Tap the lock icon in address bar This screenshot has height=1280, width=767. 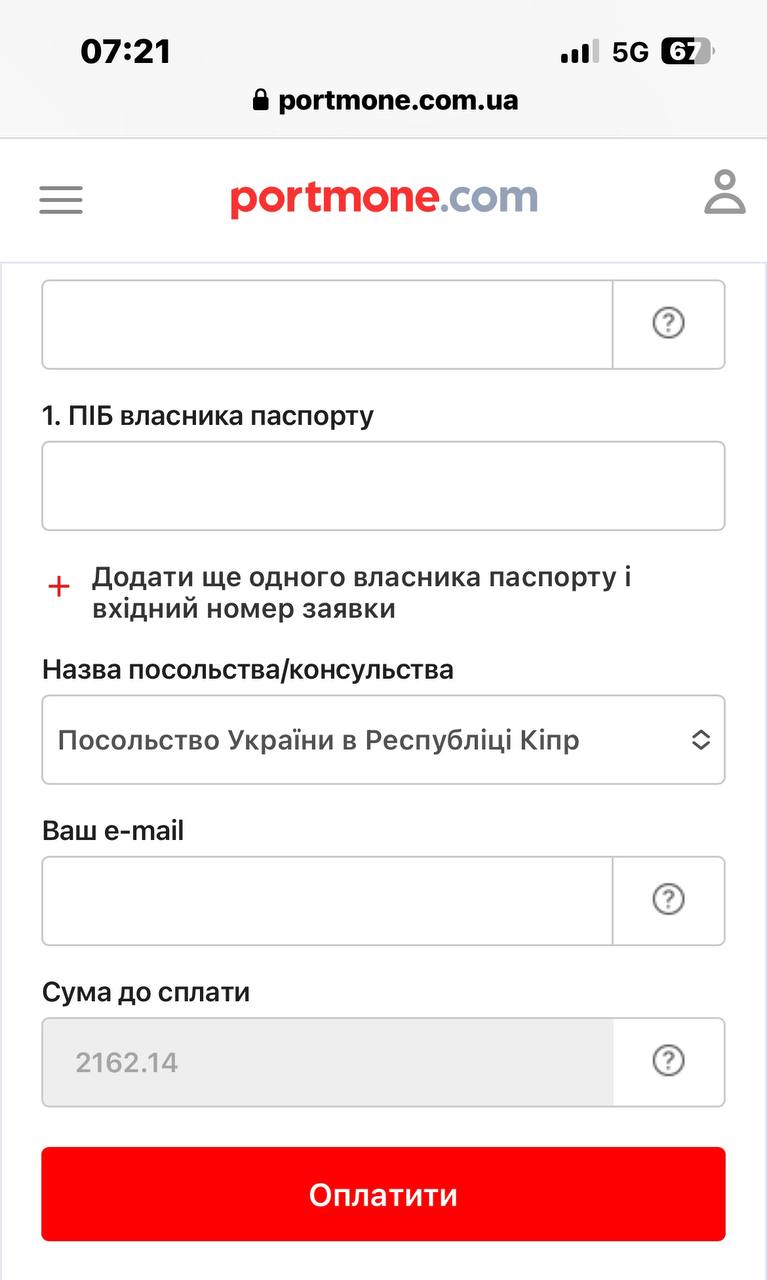(261, 100)
